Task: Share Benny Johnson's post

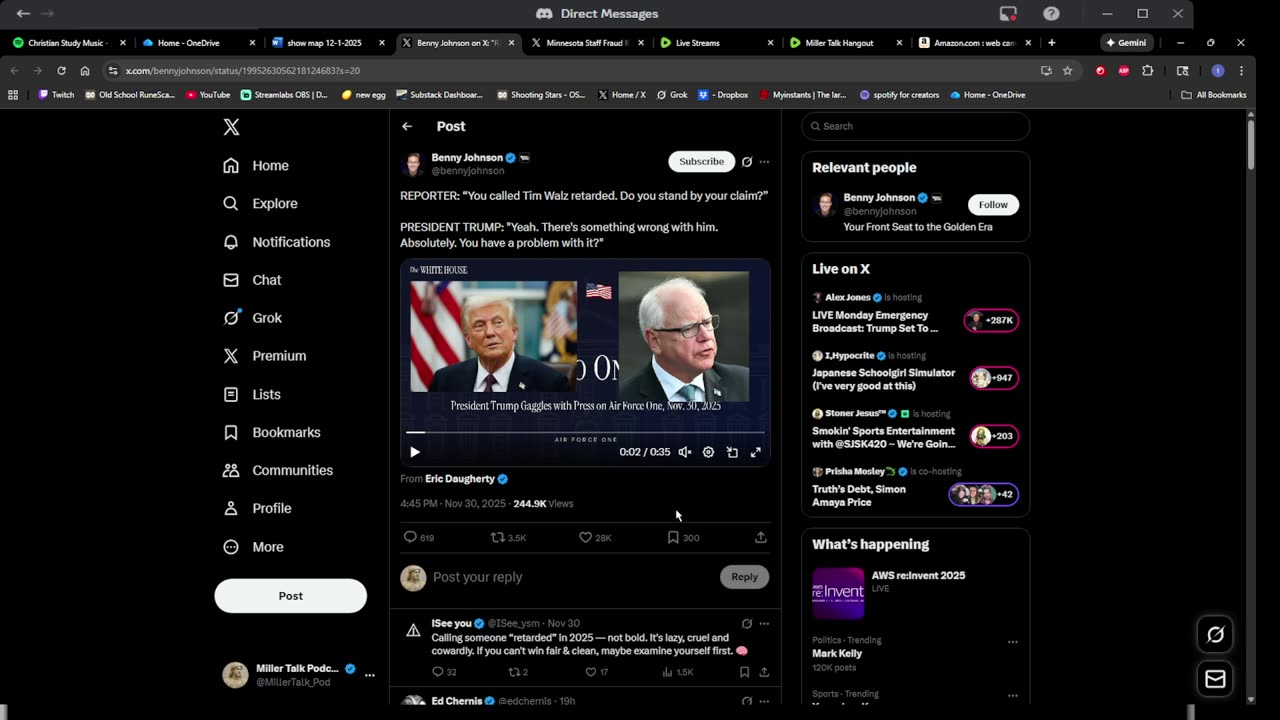Action: tap(761, 537)
